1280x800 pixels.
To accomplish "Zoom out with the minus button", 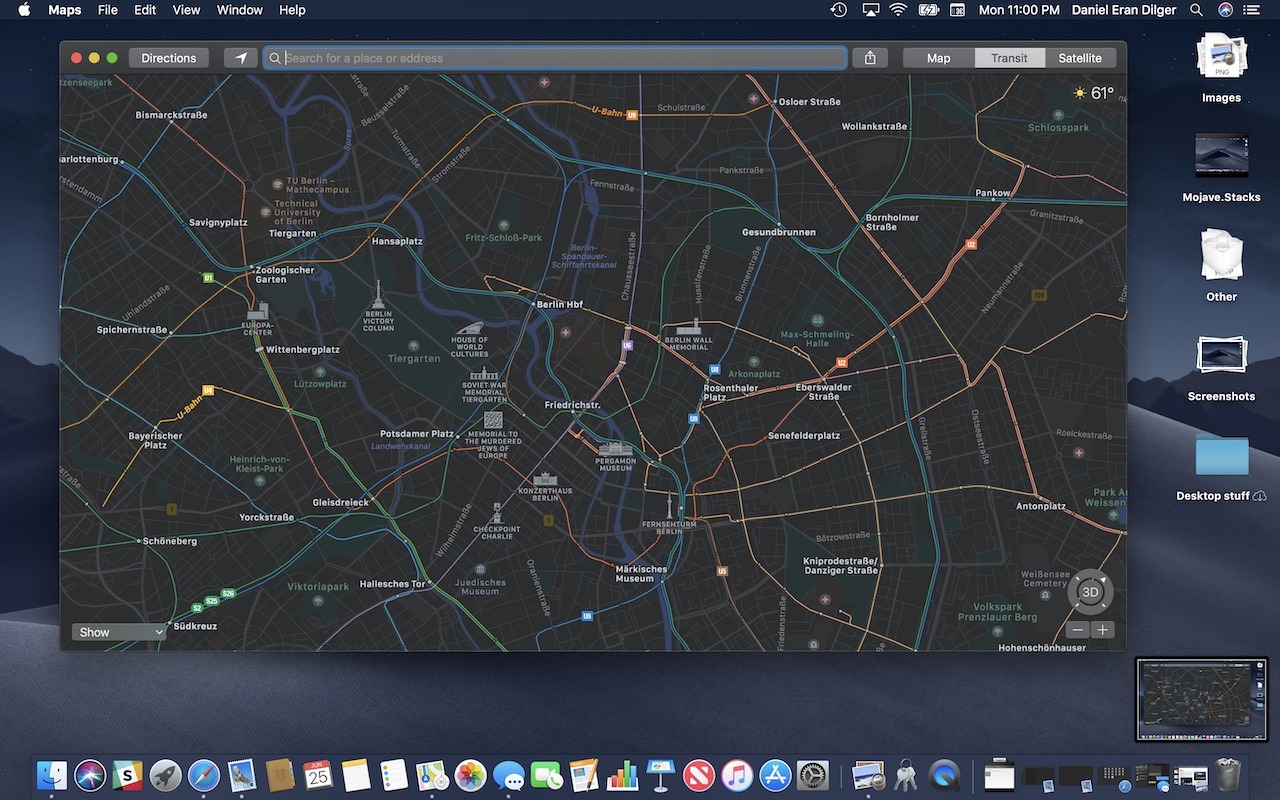I will [x=1077, y=630].
